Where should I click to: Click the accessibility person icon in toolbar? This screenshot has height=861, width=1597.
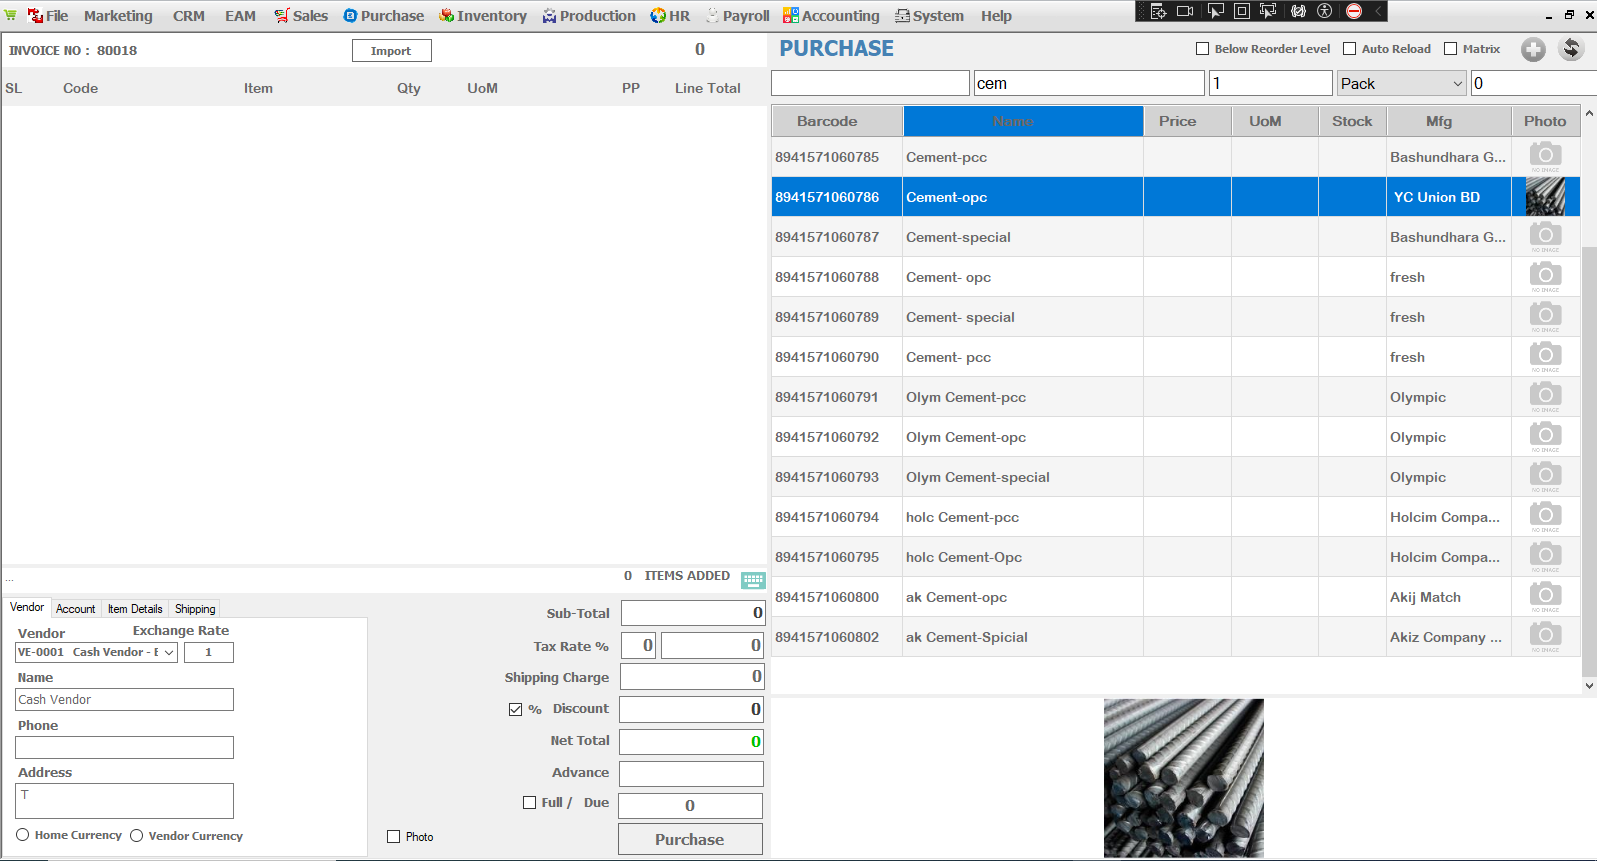tap(1325, 11)
